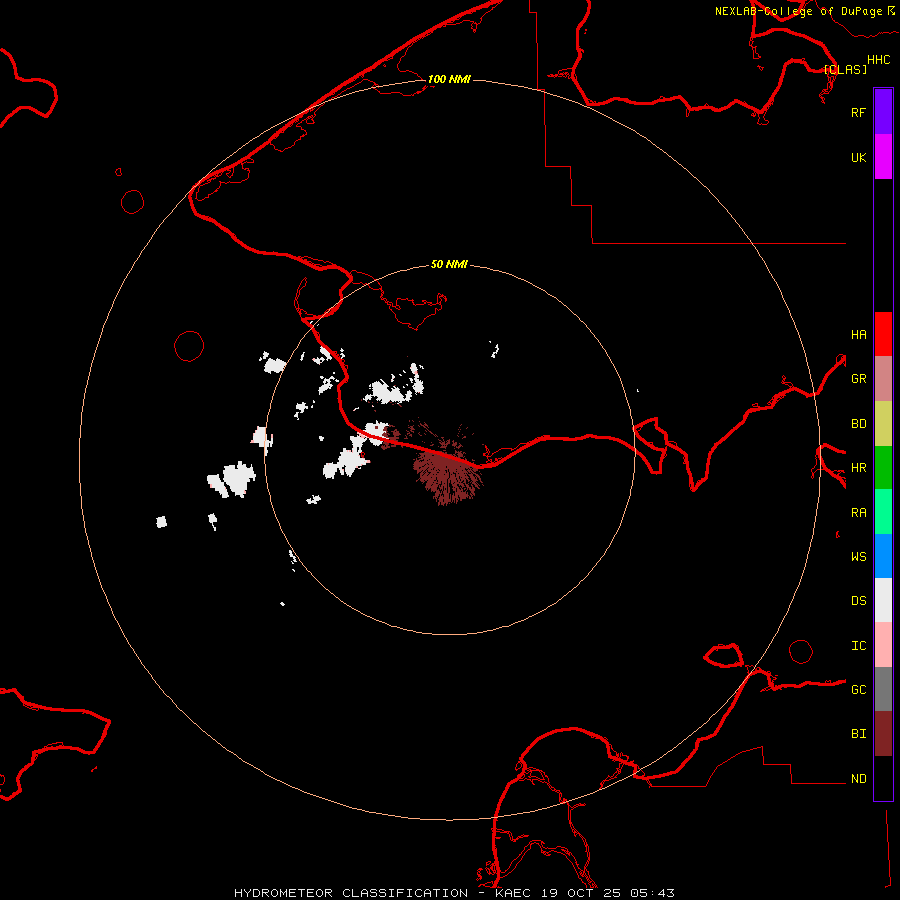Click the [CLAS] label

845,69
